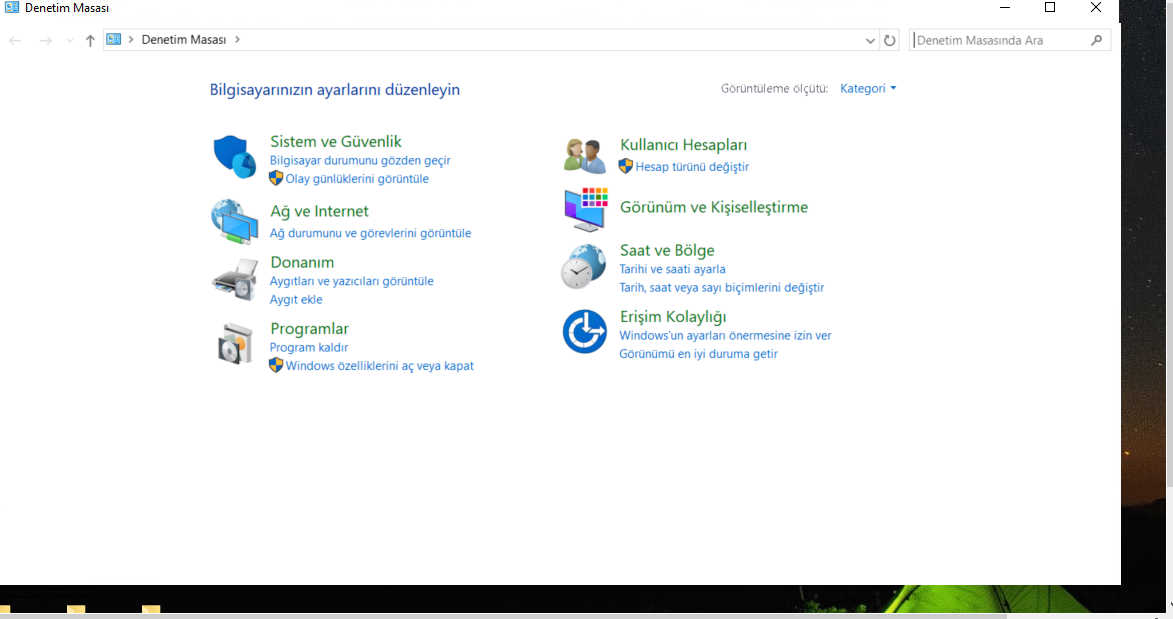Open the Kullanıcı Hesapları heading link

(684, 145)
